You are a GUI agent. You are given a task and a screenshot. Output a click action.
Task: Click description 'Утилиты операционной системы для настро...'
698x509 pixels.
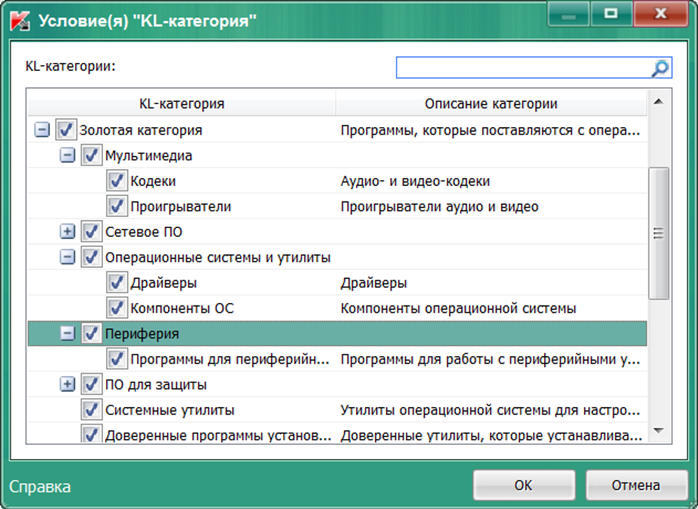(x=490, y=410)
